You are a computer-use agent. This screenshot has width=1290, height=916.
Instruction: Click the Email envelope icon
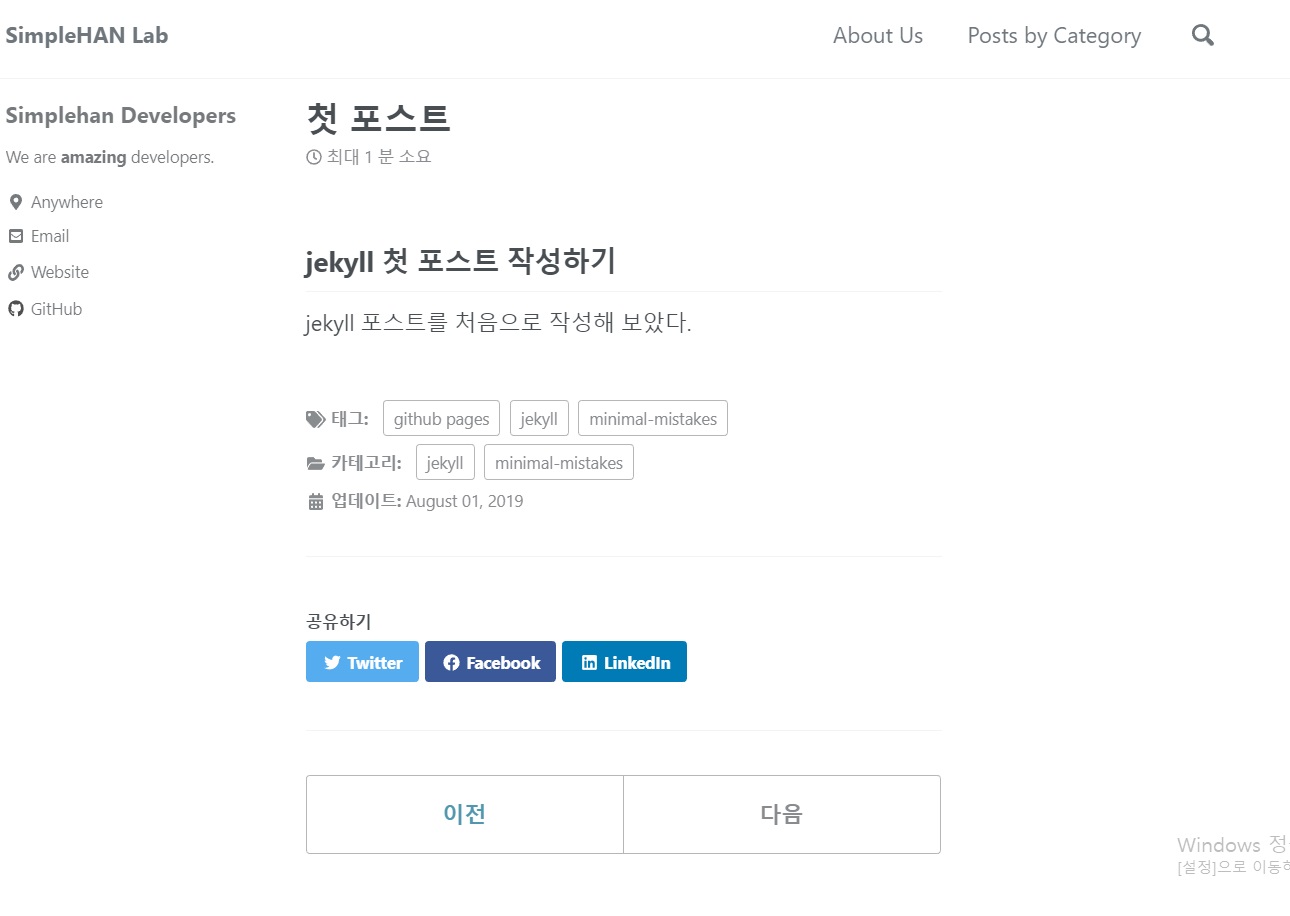coord(16,236)
